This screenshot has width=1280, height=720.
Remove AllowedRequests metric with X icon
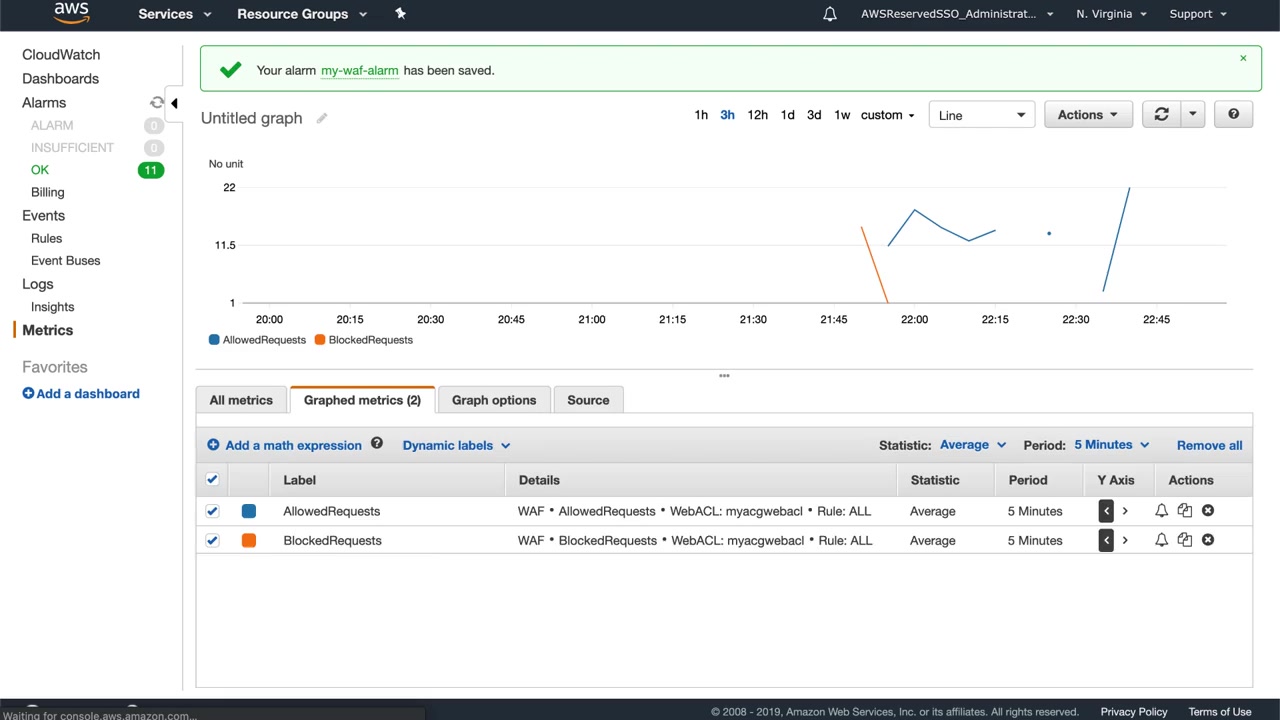click(x=1208, y=511)
